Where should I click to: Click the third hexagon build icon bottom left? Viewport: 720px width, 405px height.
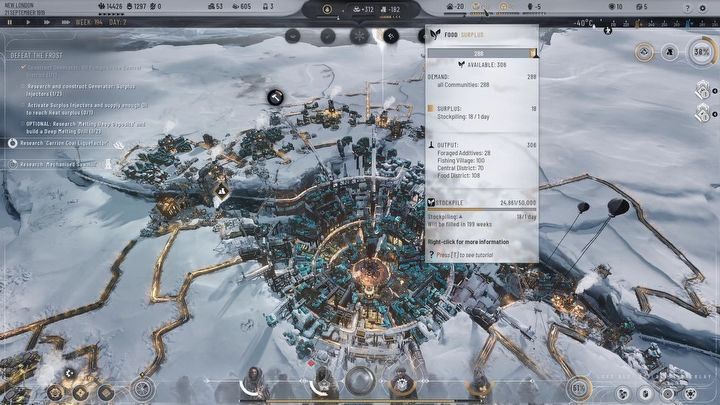[x=106, y=393]
